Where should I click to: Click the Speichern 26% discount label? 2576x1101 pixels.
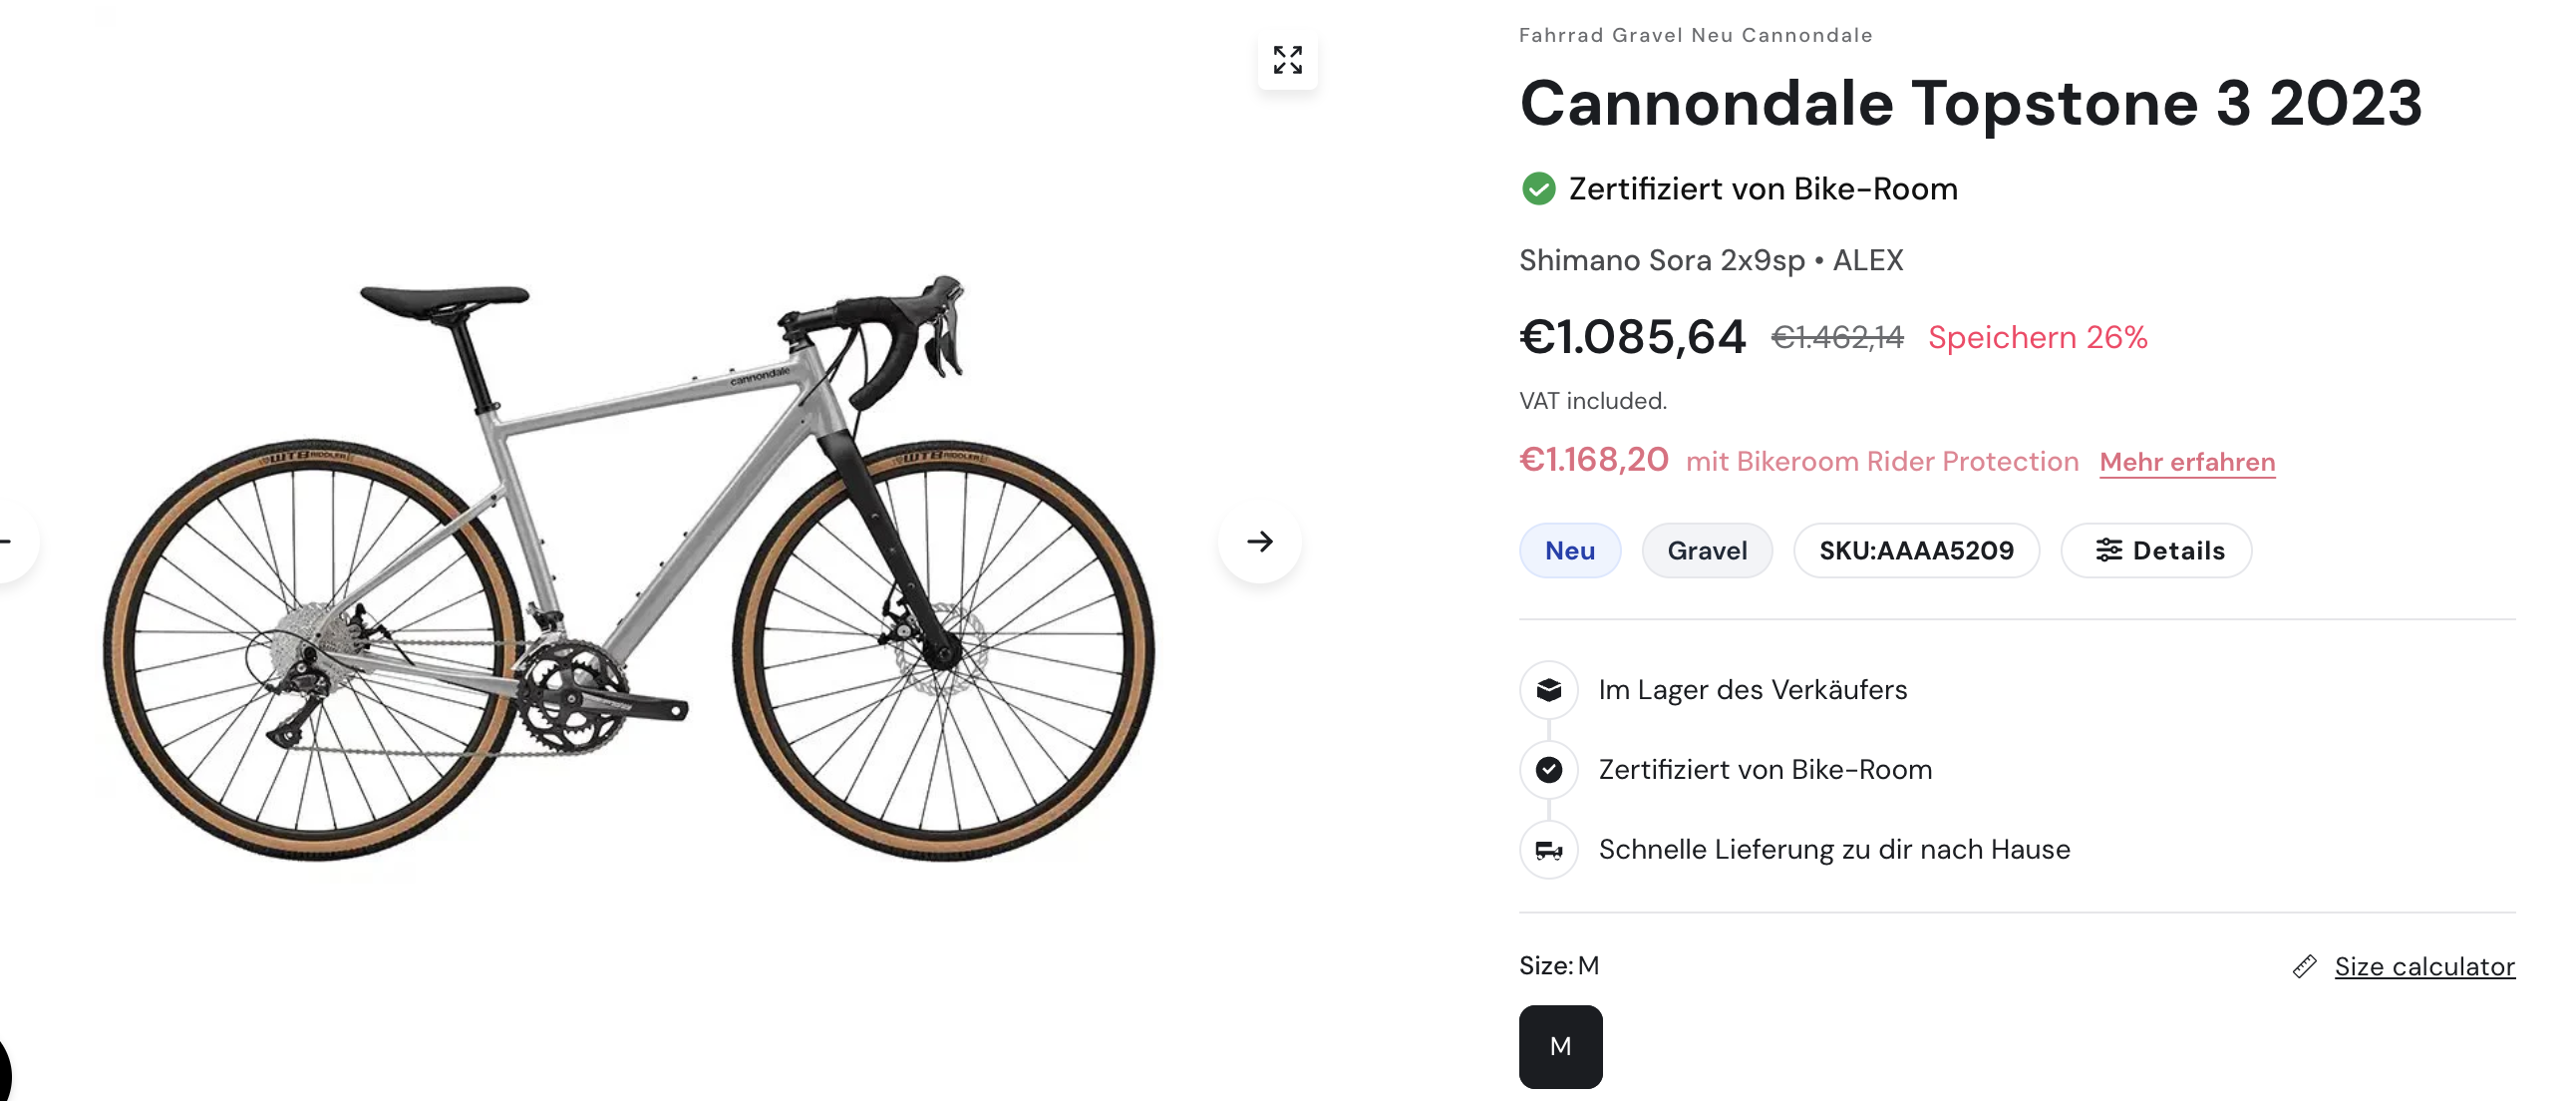[2037, 337]
